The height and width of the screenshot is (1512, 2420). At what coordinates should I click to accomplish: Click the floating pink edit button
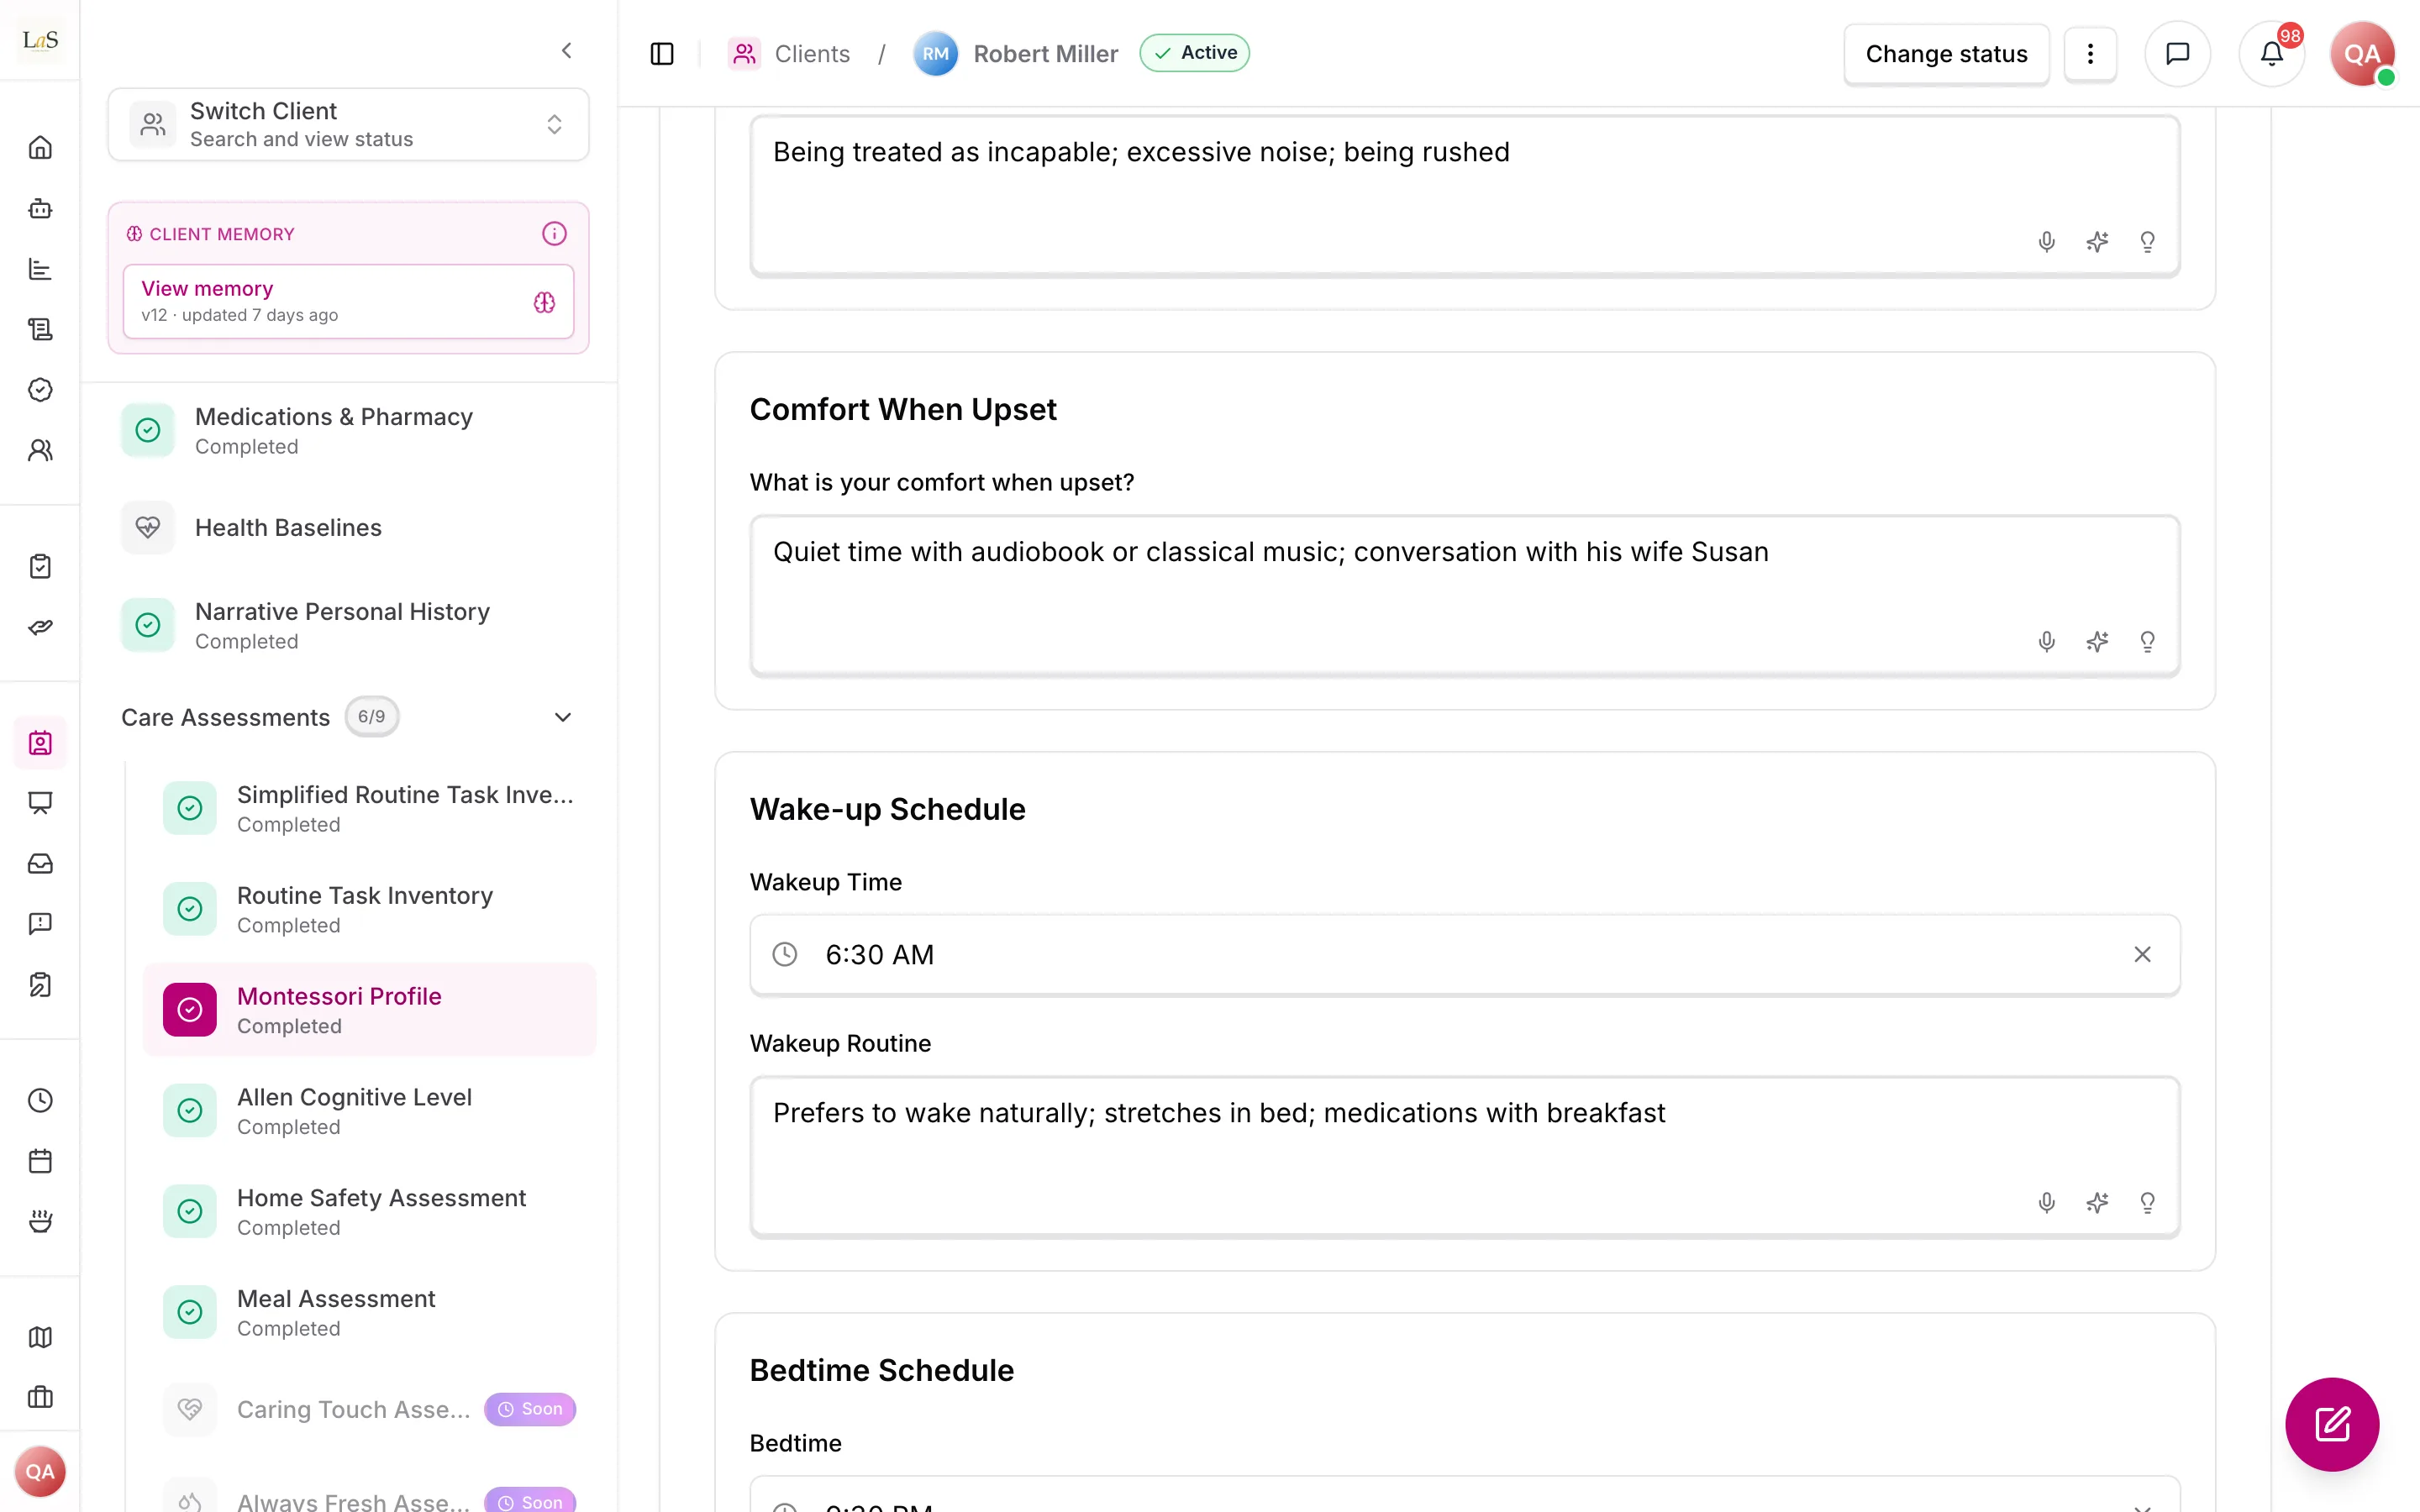(2332, 1424)
